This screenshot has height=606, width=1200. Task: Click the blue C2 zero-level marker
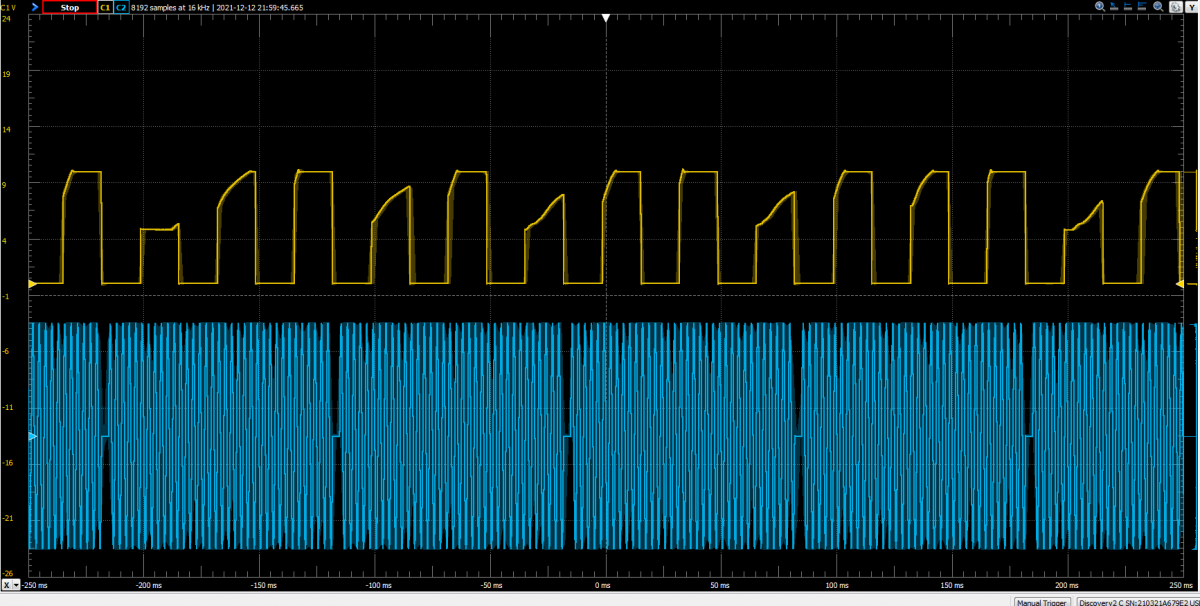coord(32,437)
